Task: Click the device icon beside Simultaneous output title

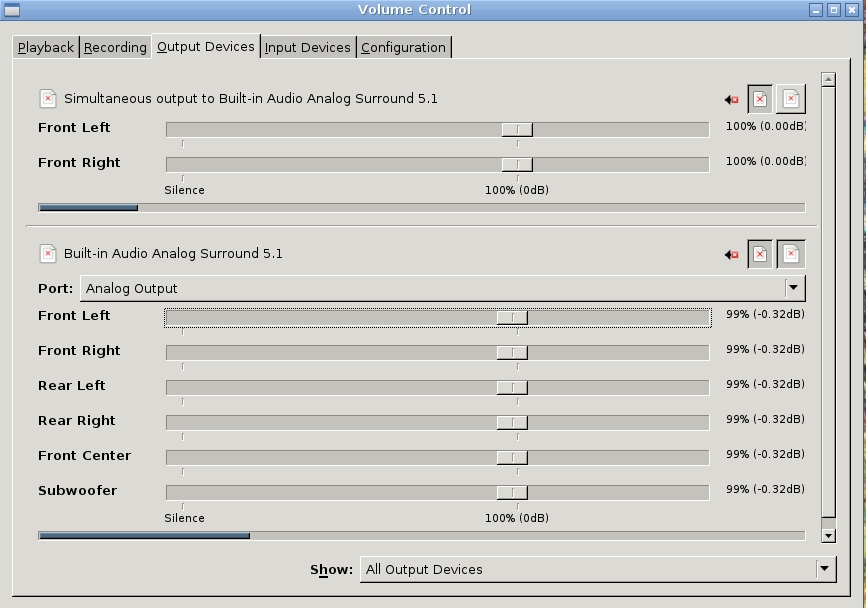Action: click(48, 99)
